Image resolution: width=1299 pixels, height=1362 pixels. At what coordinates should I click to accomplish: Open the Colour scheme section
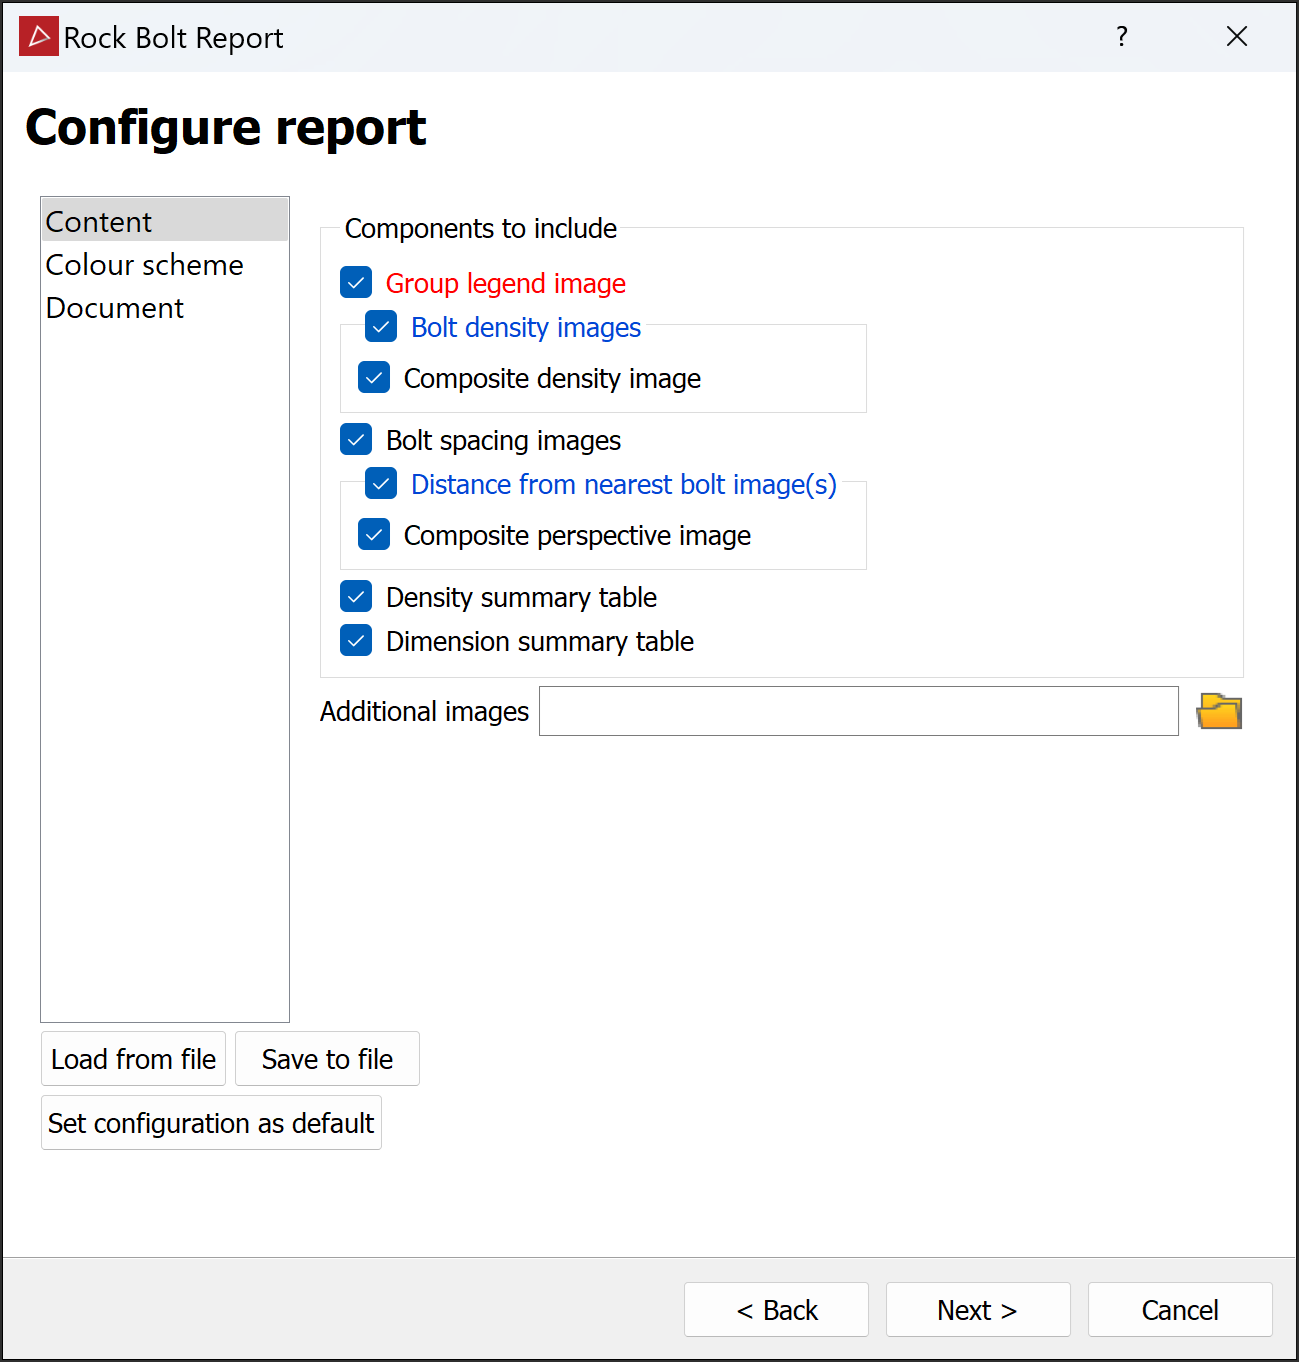click(144, 265)
